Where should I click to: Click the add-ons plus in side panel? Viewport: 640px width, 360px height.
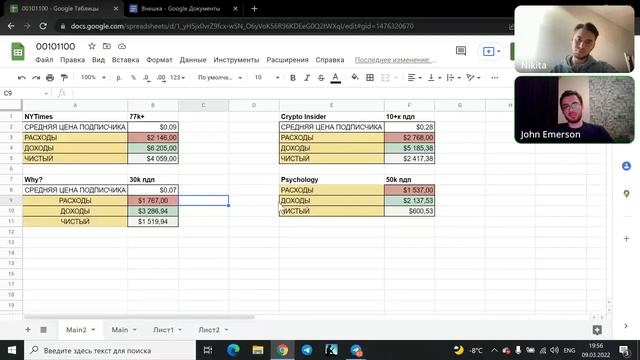pyautogui.click(x=627, y=238)
